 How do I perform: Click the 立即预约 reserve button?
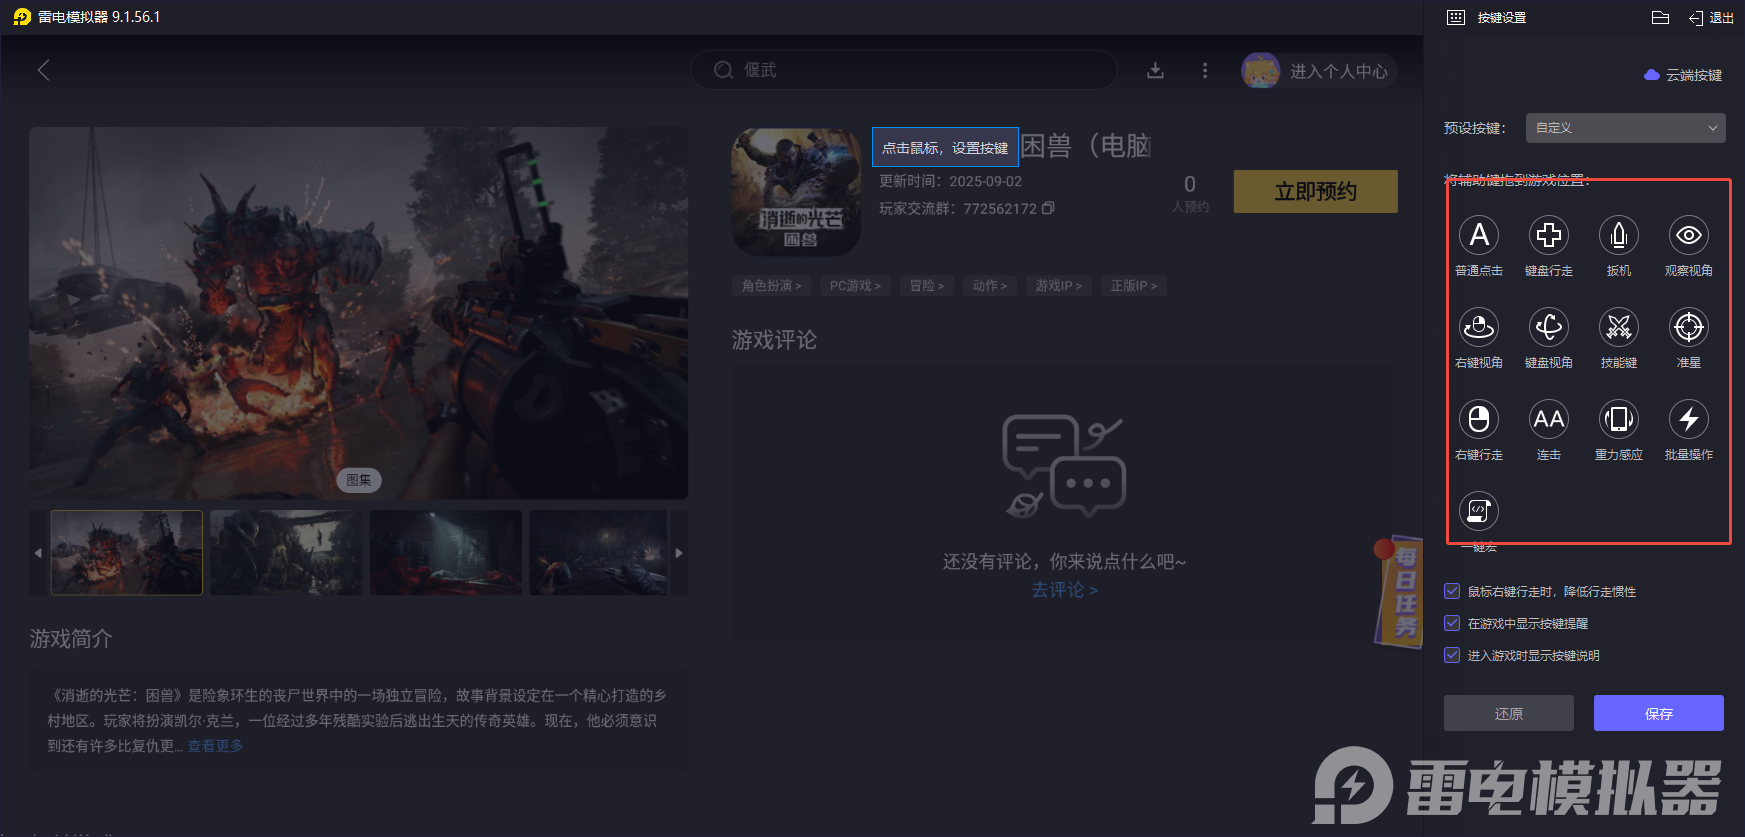(1316, 191)
